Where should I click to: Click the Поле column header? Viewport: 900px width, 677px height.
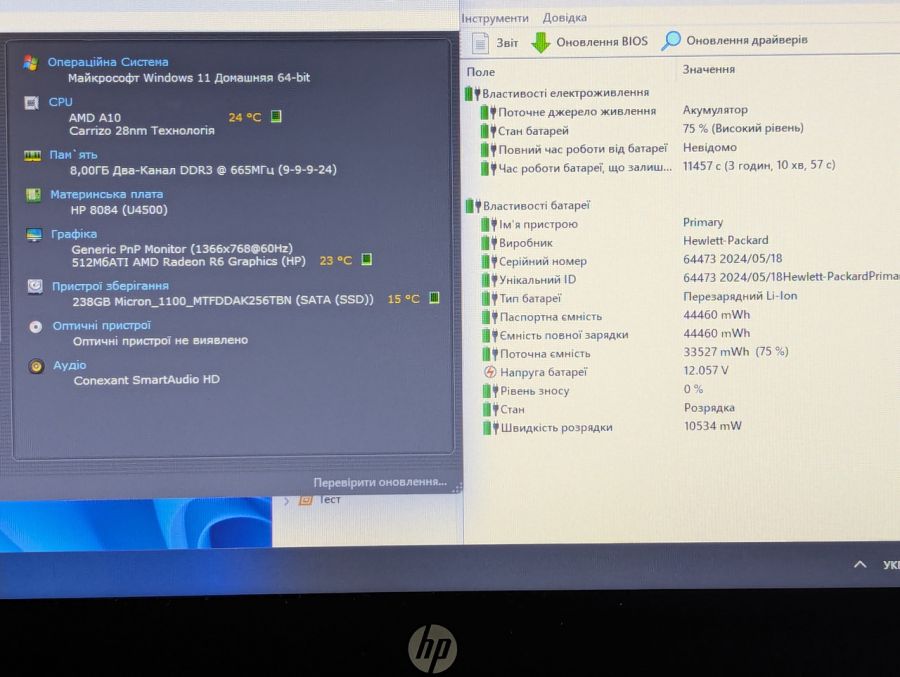click(480, 72)
